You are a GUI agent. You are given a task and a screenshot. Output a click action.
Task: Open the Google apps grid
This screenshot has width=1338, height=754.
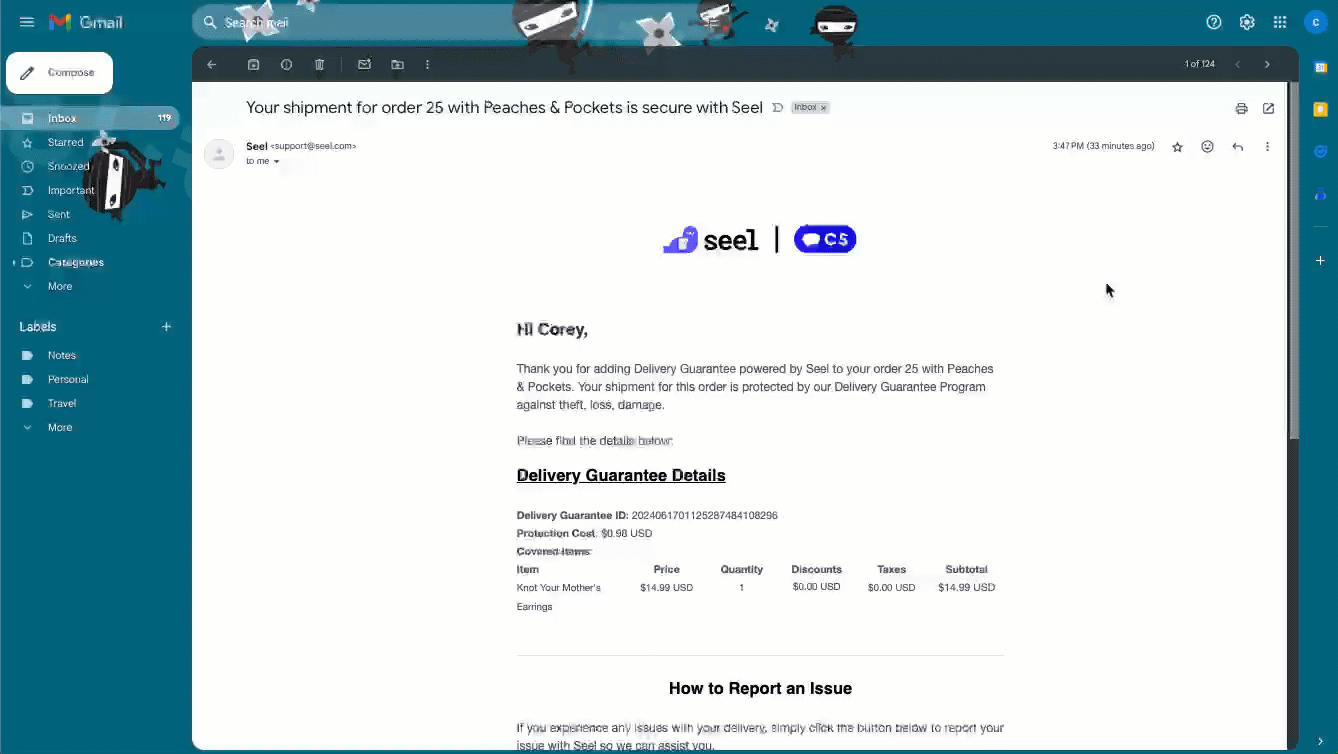pyautogui.click(x=1280, y=22)
